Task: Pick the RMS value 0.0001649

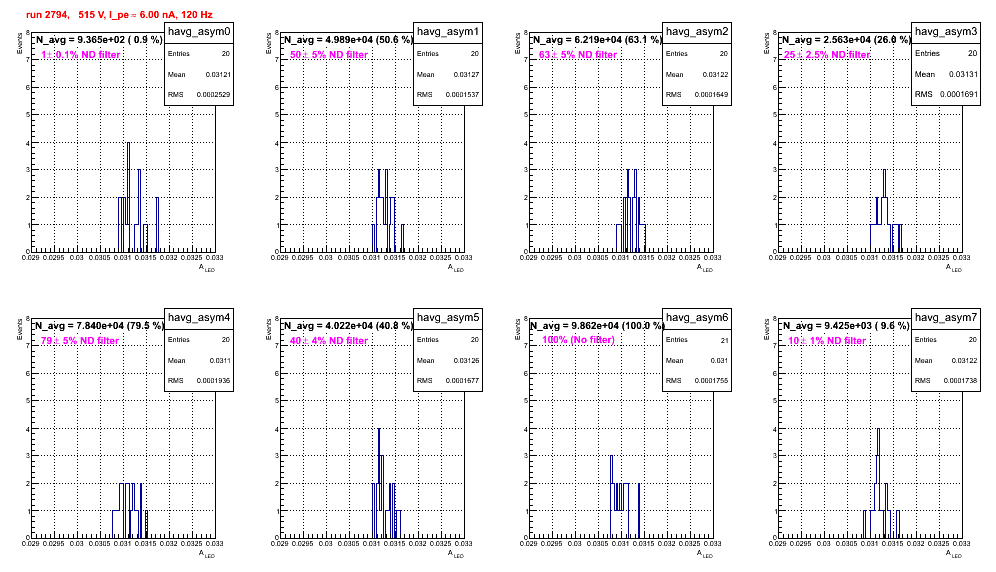Action: [712, 95]
